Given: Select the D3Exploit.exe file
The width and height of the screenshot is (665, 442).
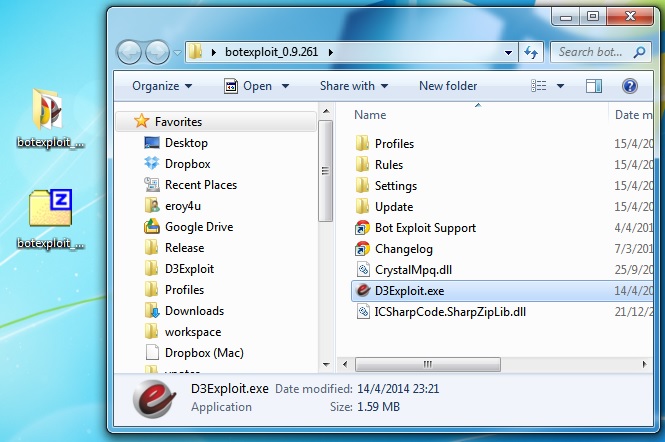Looking at the screenshot, I should (x=502, y=291).
